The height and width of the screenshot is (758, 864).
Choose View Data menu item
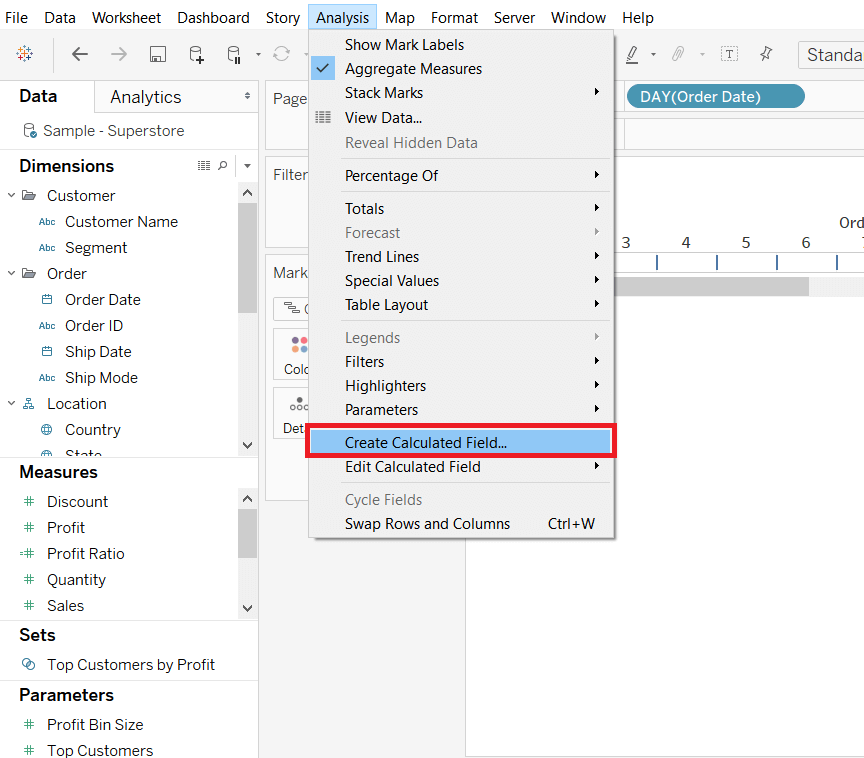[462, 117]
